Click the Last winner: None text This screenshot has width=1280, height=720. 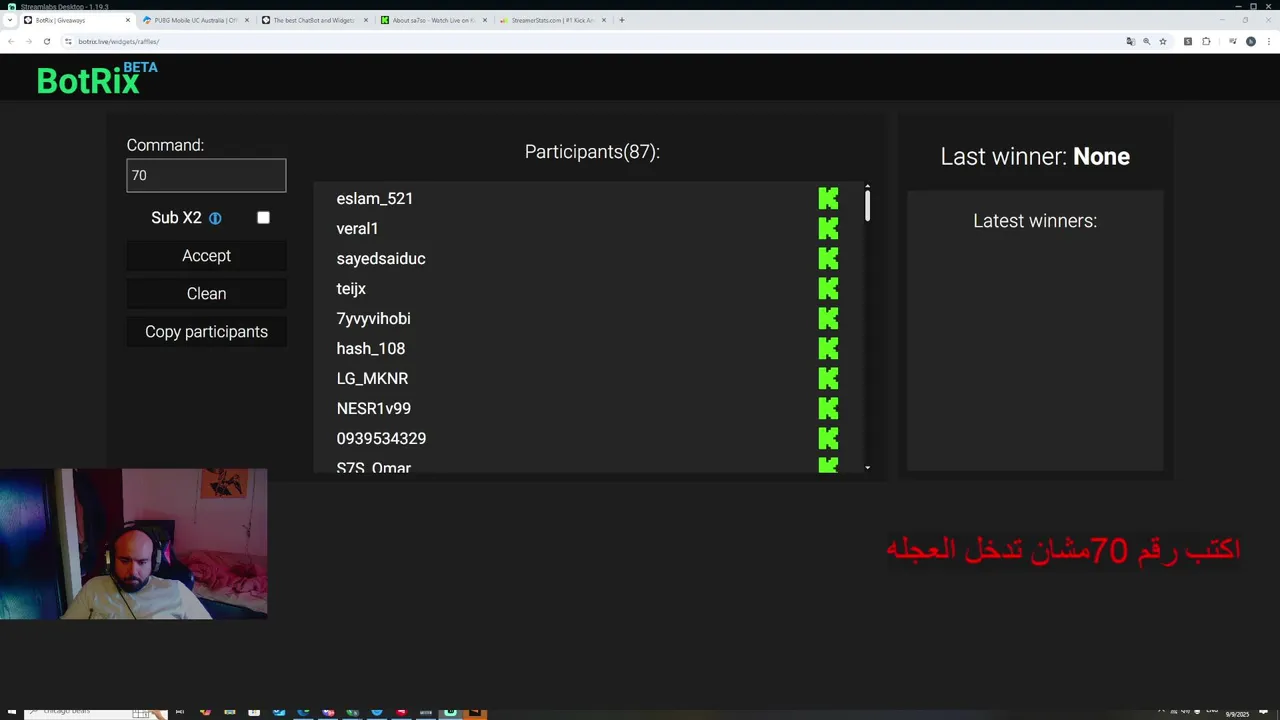click(x=1035, y=156)
